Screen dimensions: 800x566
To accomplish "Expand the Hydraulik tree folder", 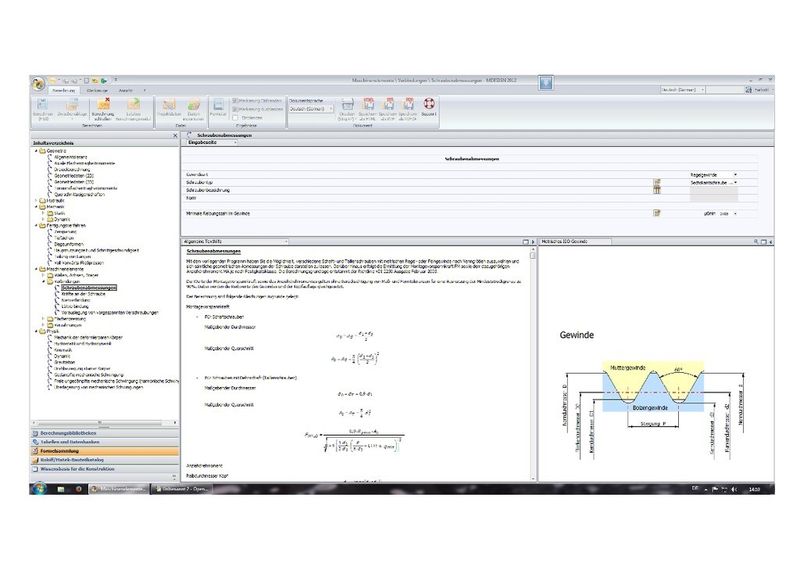I will pyautogui.click(x=36, y=201).
